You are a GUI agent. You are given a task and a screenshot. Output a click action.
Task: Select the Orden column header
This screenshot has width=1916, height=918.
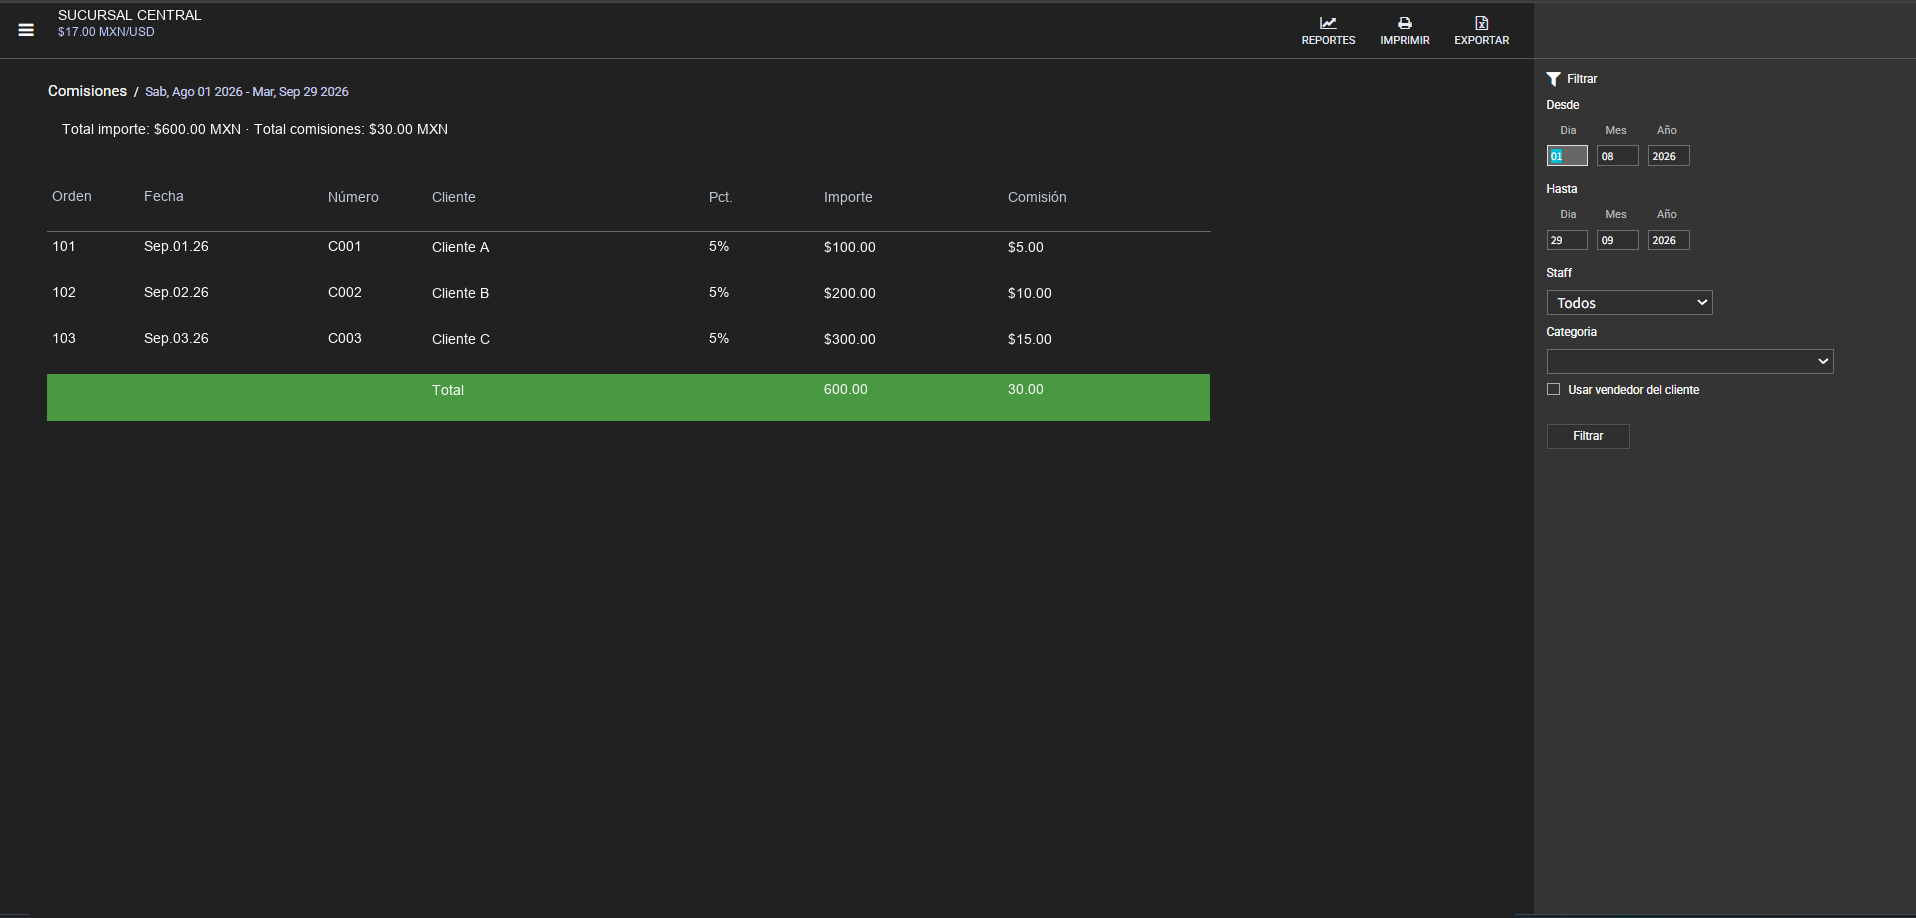(x=72, y=196)
